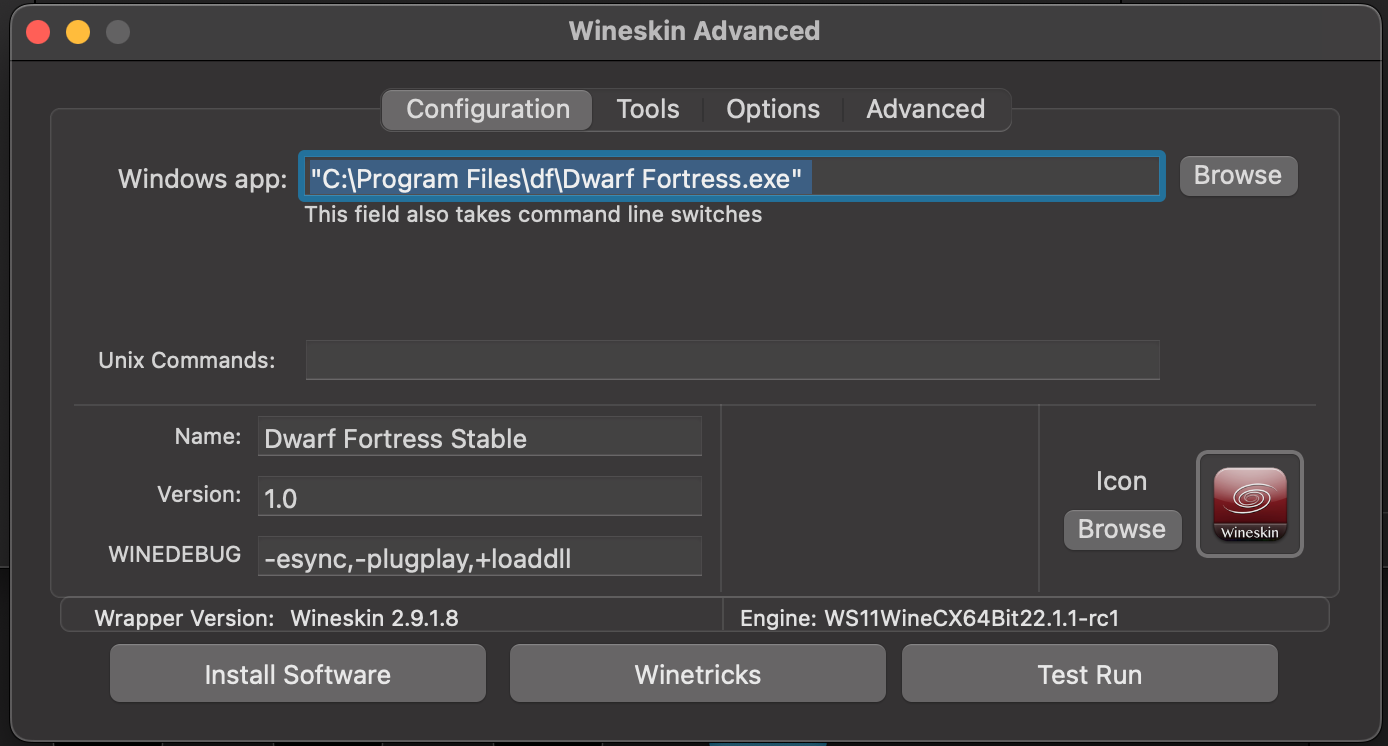Browse for the Windows app executable
The image size is (1388, 746).
(1238, 175)
